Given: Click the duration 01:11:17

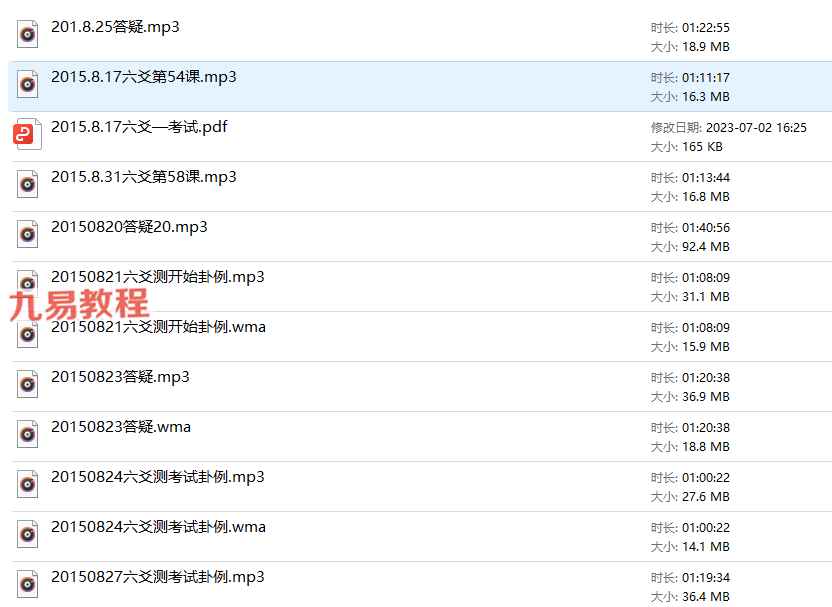Looking at the screenshot, I should coord(706,77).
